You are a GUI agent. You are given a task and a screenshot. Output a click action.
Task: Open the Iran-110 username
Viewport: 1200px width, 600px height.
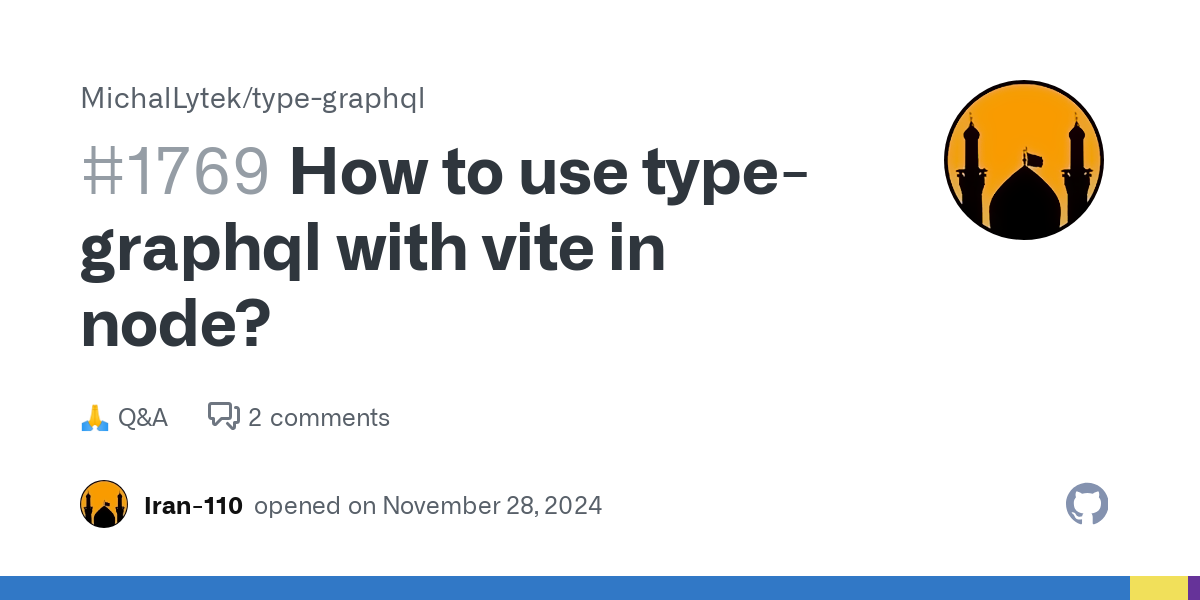(194, 505)
